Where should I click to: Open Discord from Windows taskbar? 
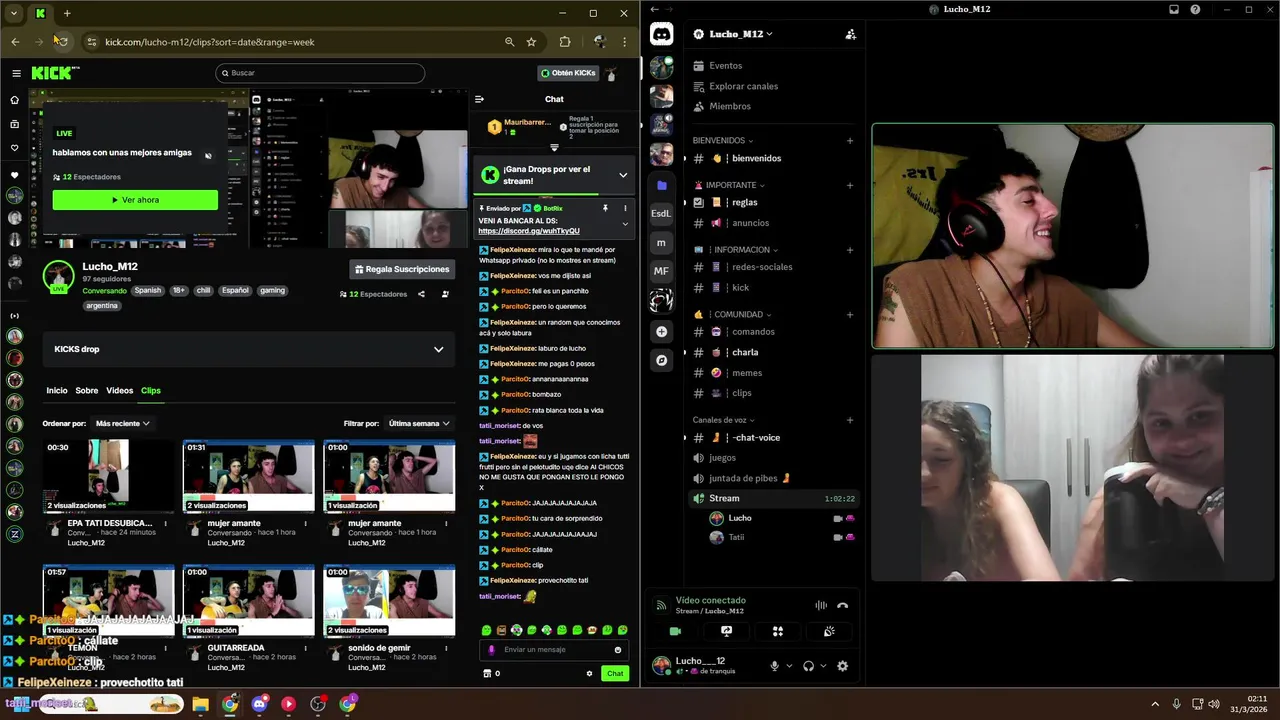tap(259, 704)
